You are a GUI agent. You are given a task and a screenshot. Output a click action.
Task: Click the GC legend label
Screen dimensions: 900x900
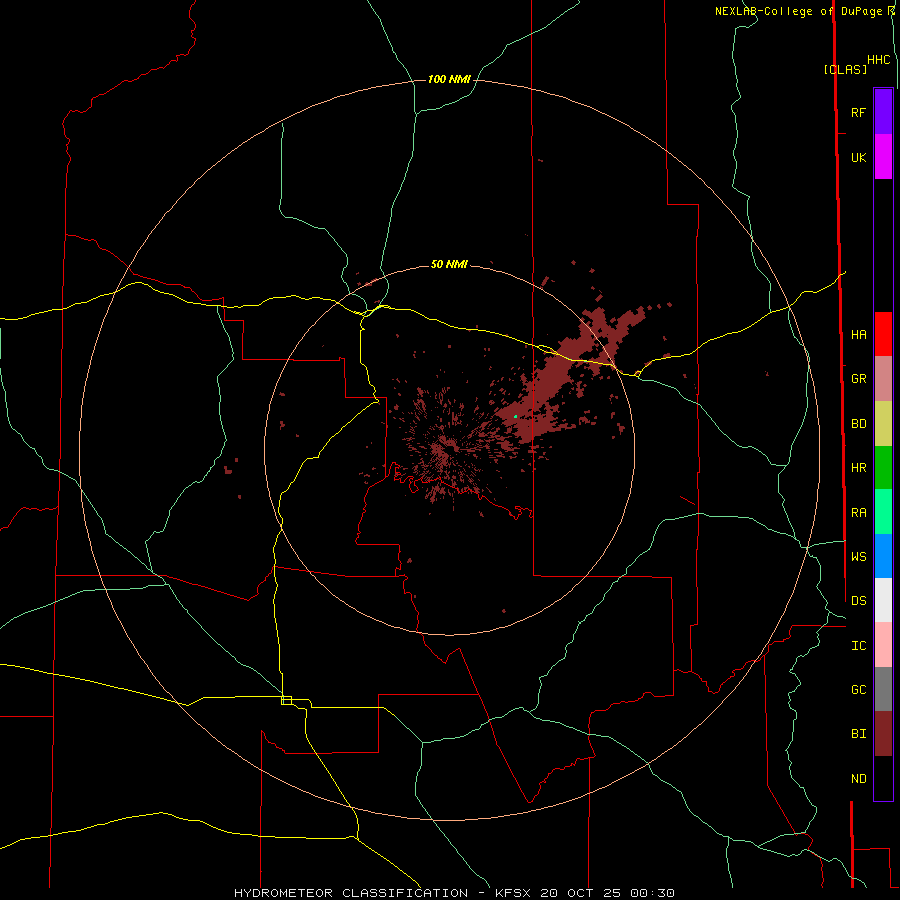pyautogui.click(x=858, y=689)
